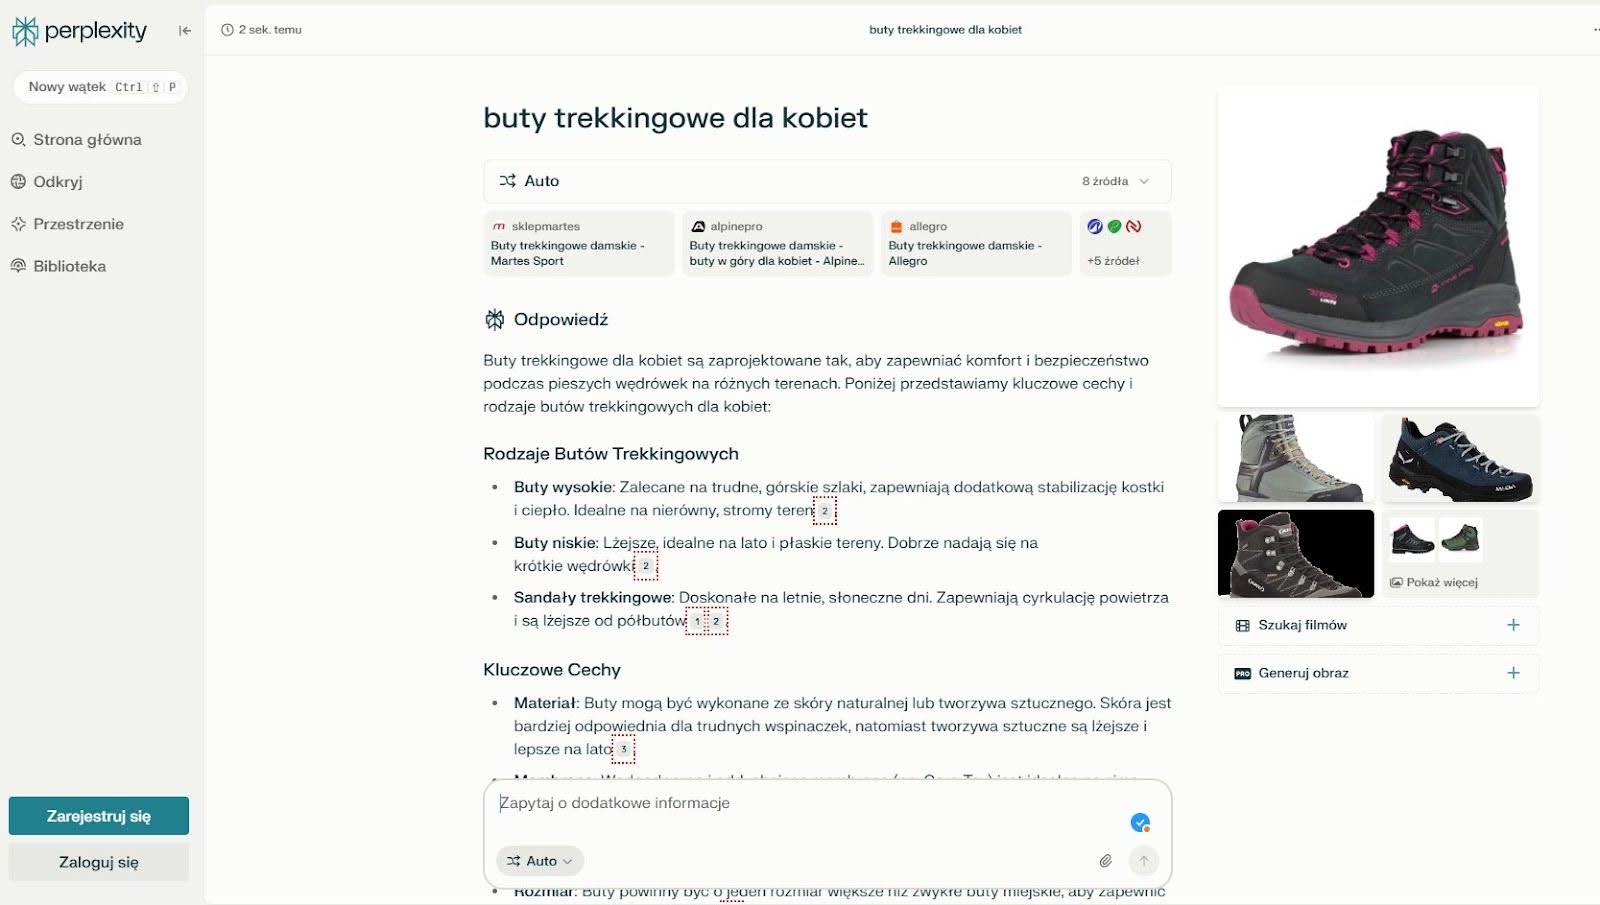
Task: Open the grey boot thumbnail
Action: (1296, 458)
